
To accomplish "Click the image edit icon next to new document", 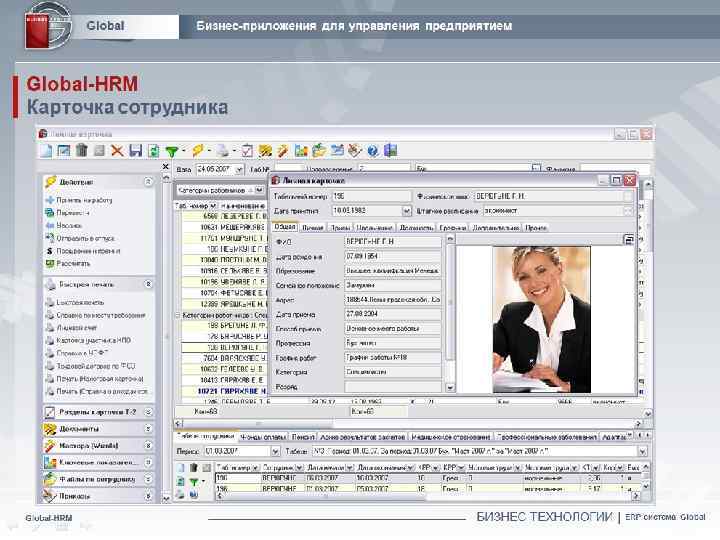I will click(x=64, y=151).
